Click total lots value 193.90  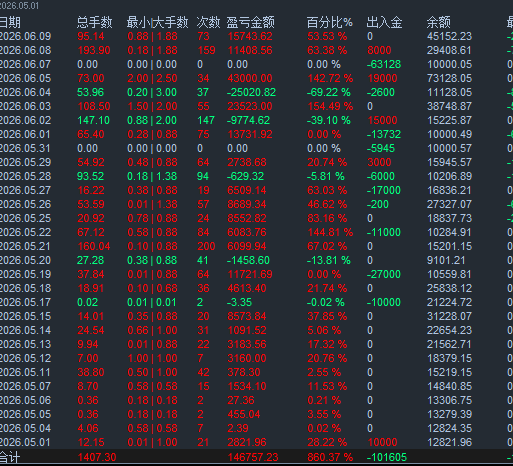click(94, 50)
